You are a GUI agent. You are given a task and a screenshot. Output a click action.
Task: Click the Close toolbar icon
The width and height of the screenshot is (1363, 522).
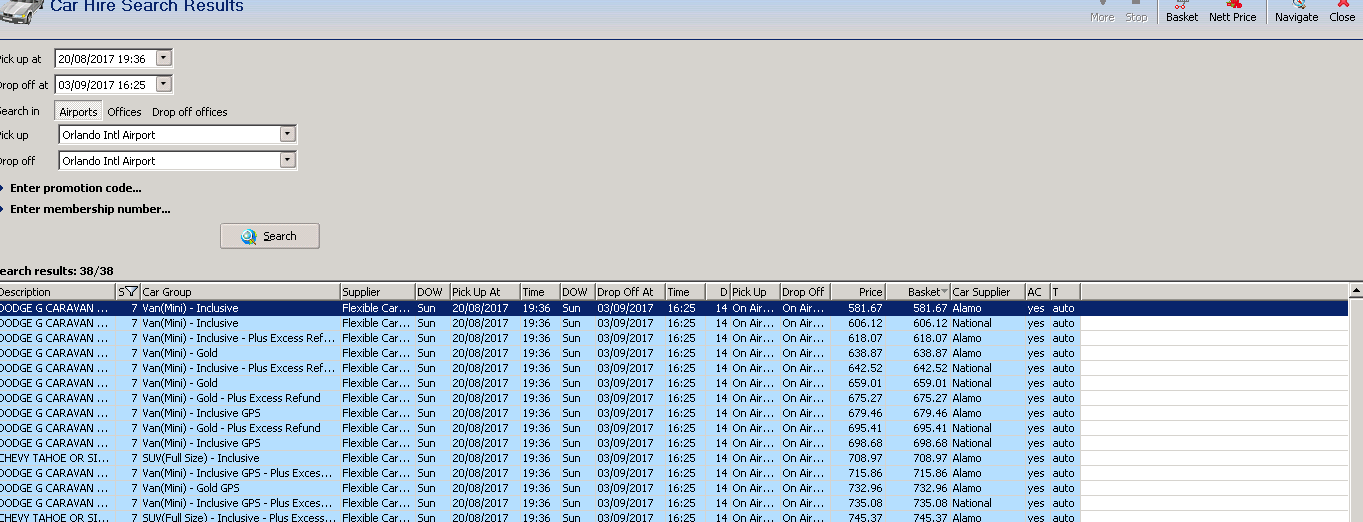click(x=1342, y=12)
